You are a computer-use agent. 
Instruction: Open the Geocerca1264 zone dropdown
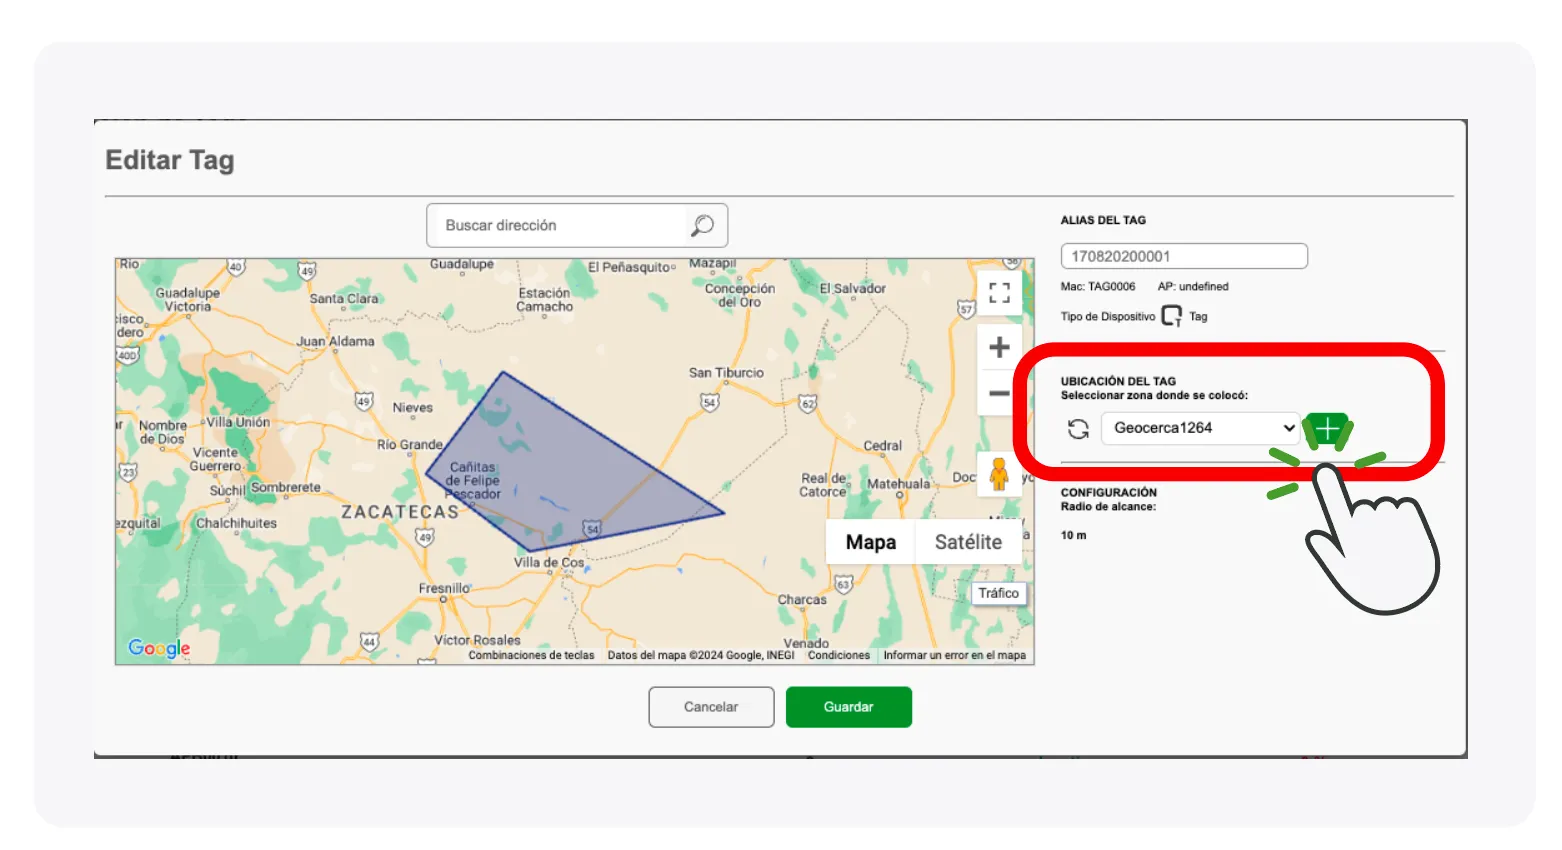pyautogui.click(x=1200, y=428)
